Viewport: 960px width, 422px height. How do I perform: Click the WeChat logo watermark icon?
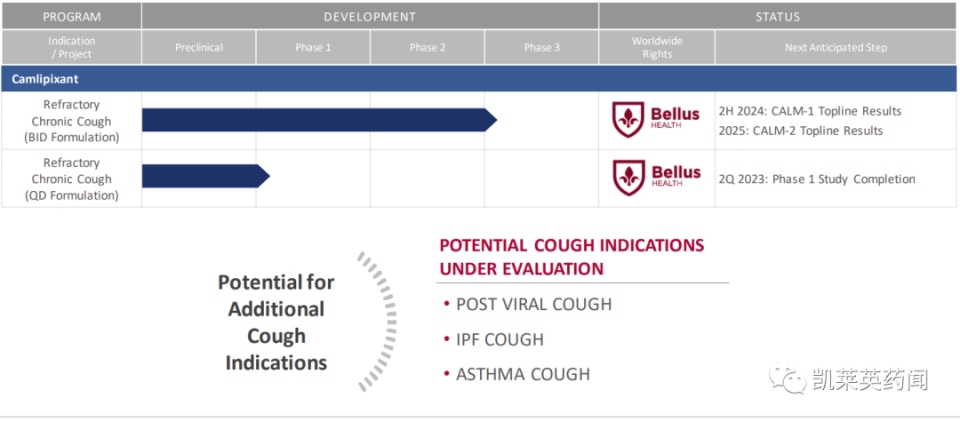[x=786, y=379]
